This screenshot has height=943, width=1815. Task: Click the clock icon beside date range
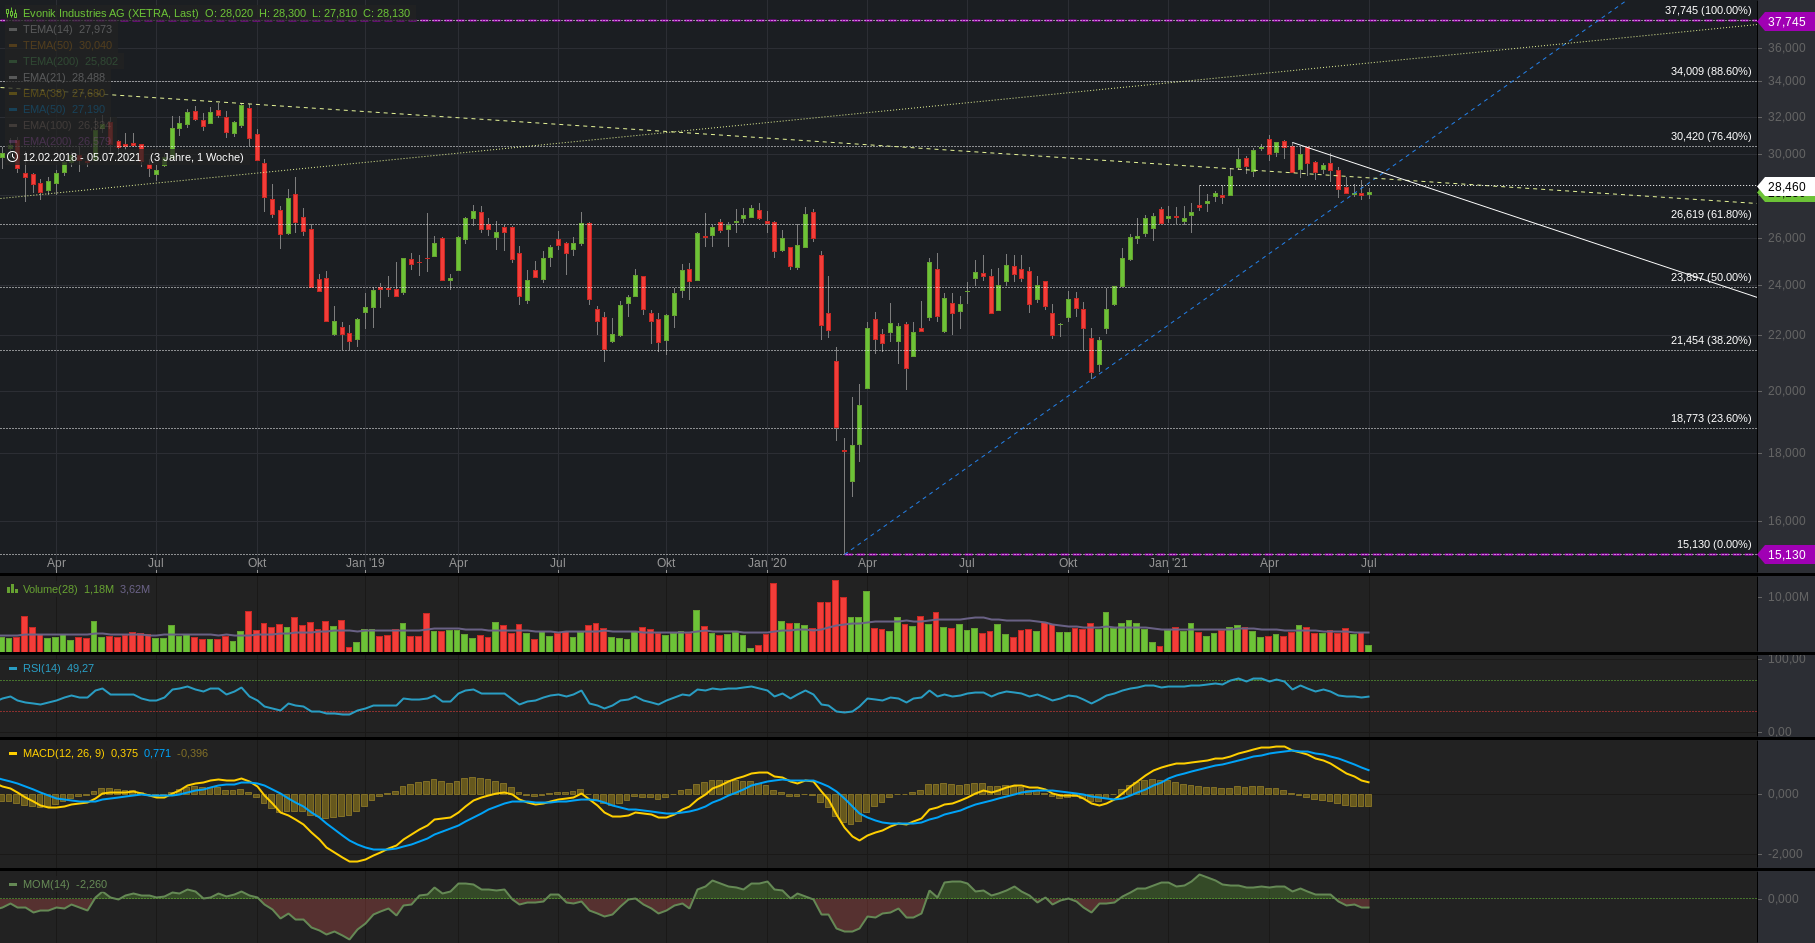(x=13, y=157)
